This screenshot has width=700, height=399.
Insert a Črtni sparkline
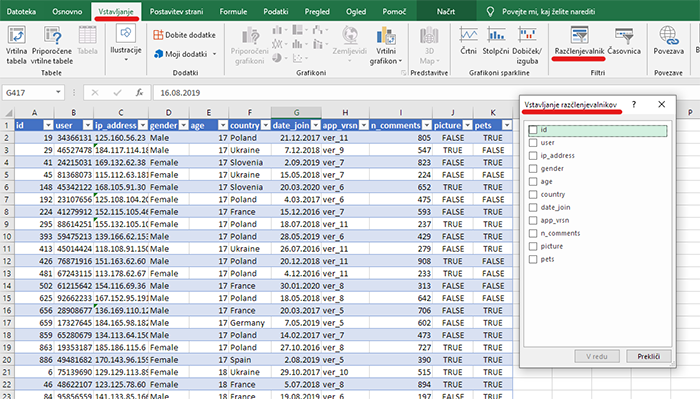pyautogui.click(x=468, y=41)
